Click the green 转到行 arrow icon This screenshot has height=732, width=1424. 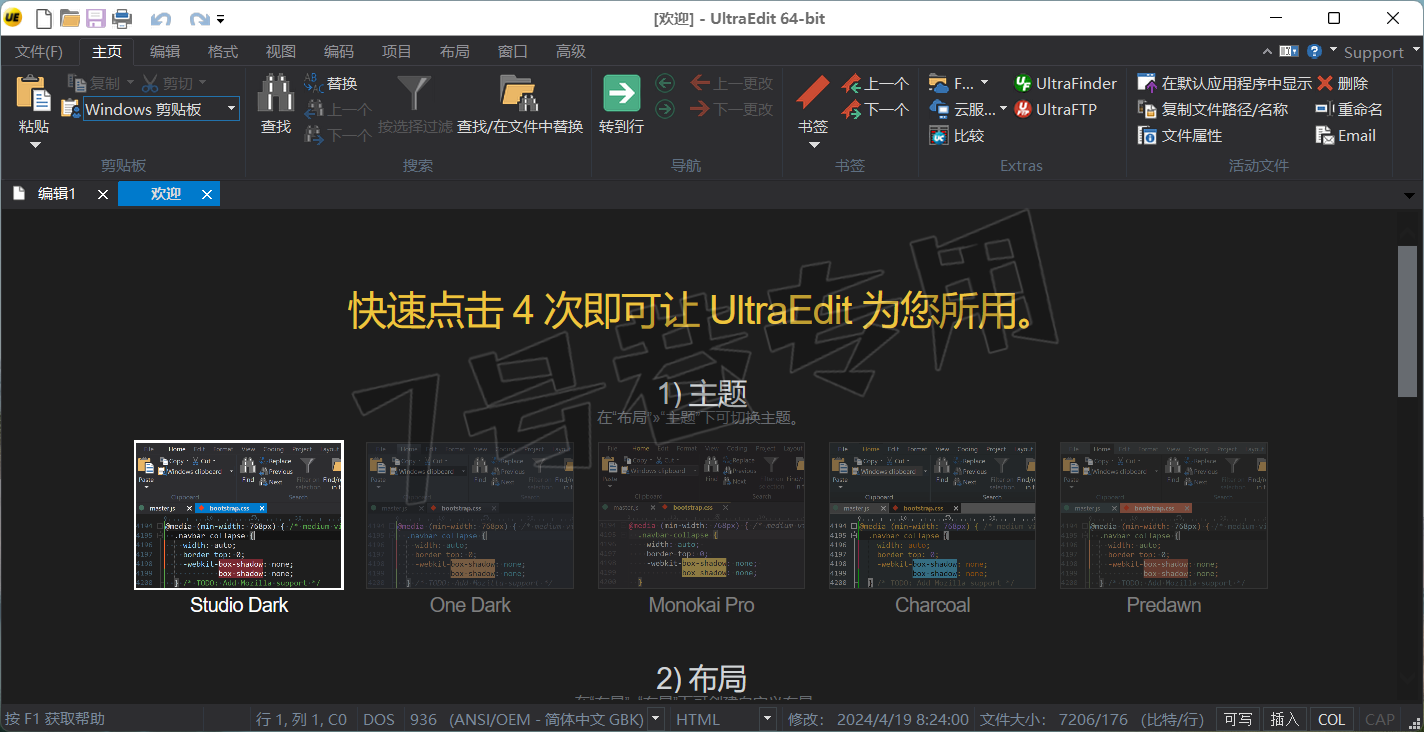[621, 93]
